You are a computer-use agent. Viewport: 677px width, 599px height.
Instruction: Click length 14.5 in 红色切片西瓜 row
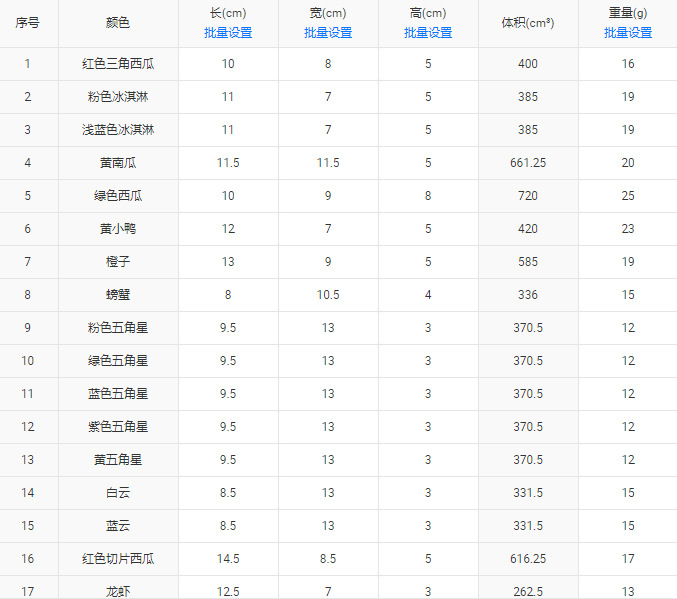pyautogui.click(x=228, y=559)
